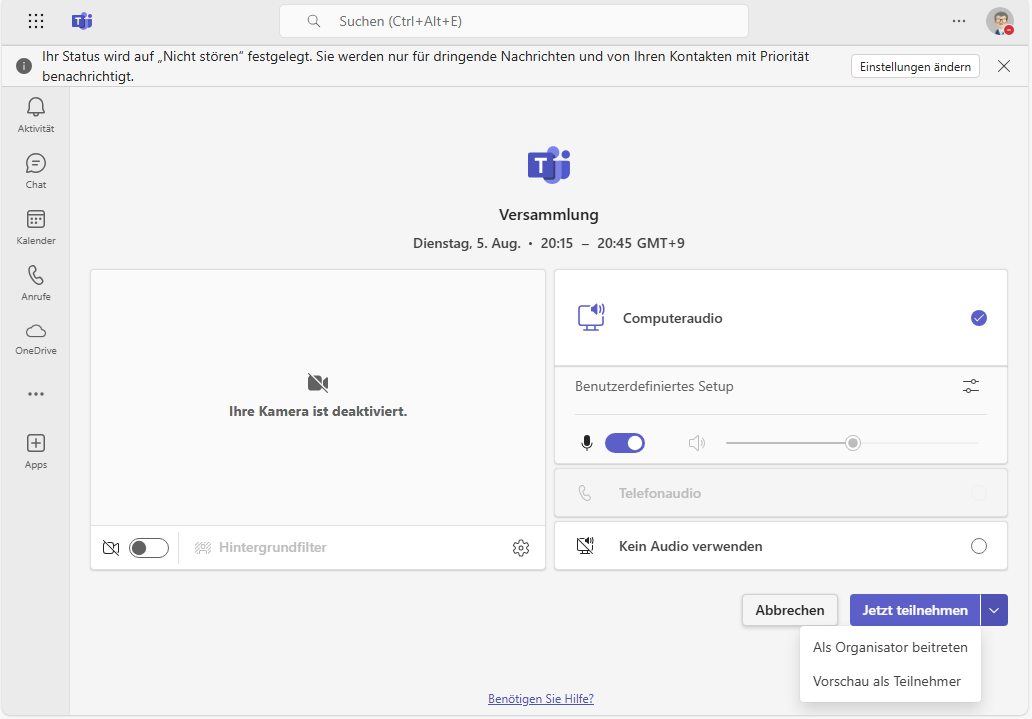Adjust the speaker volume slider handle

pos(853,443)
